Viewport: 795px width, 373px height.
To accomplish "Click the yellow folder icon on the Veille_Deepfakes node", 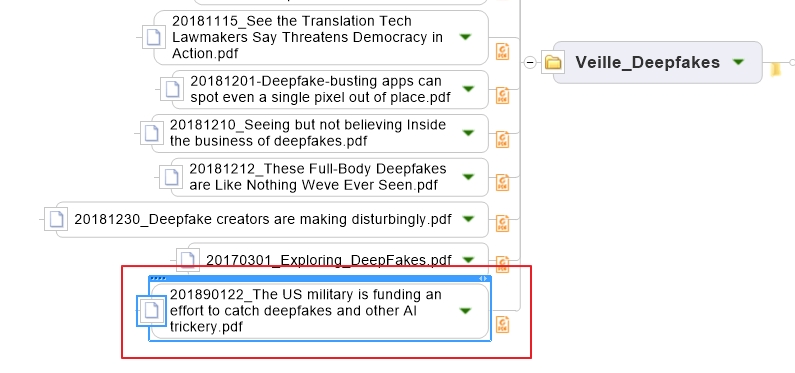I will (553, 62).
